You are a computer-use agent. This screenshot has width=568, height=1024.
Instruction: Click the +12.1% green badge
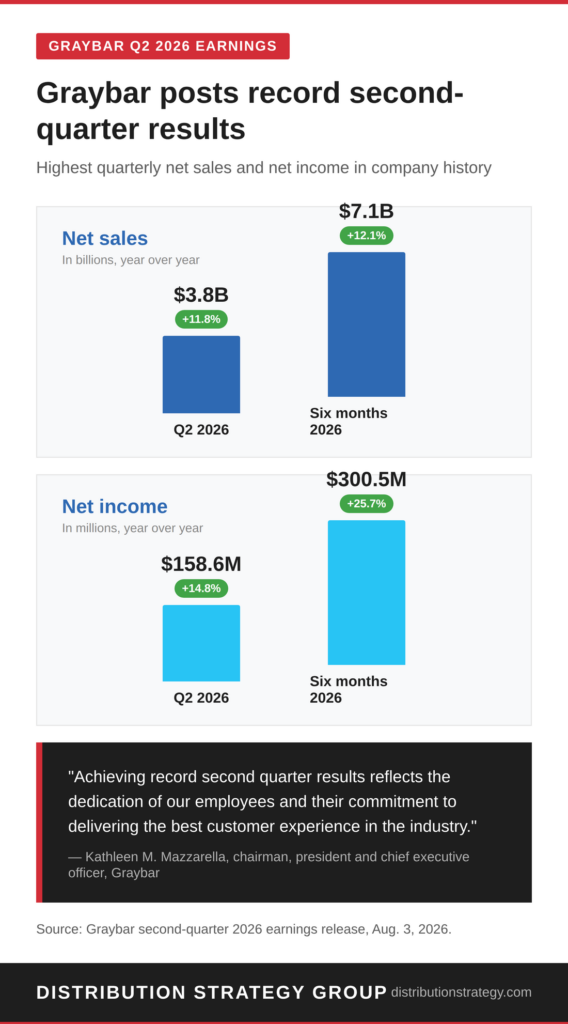(366, 235)
